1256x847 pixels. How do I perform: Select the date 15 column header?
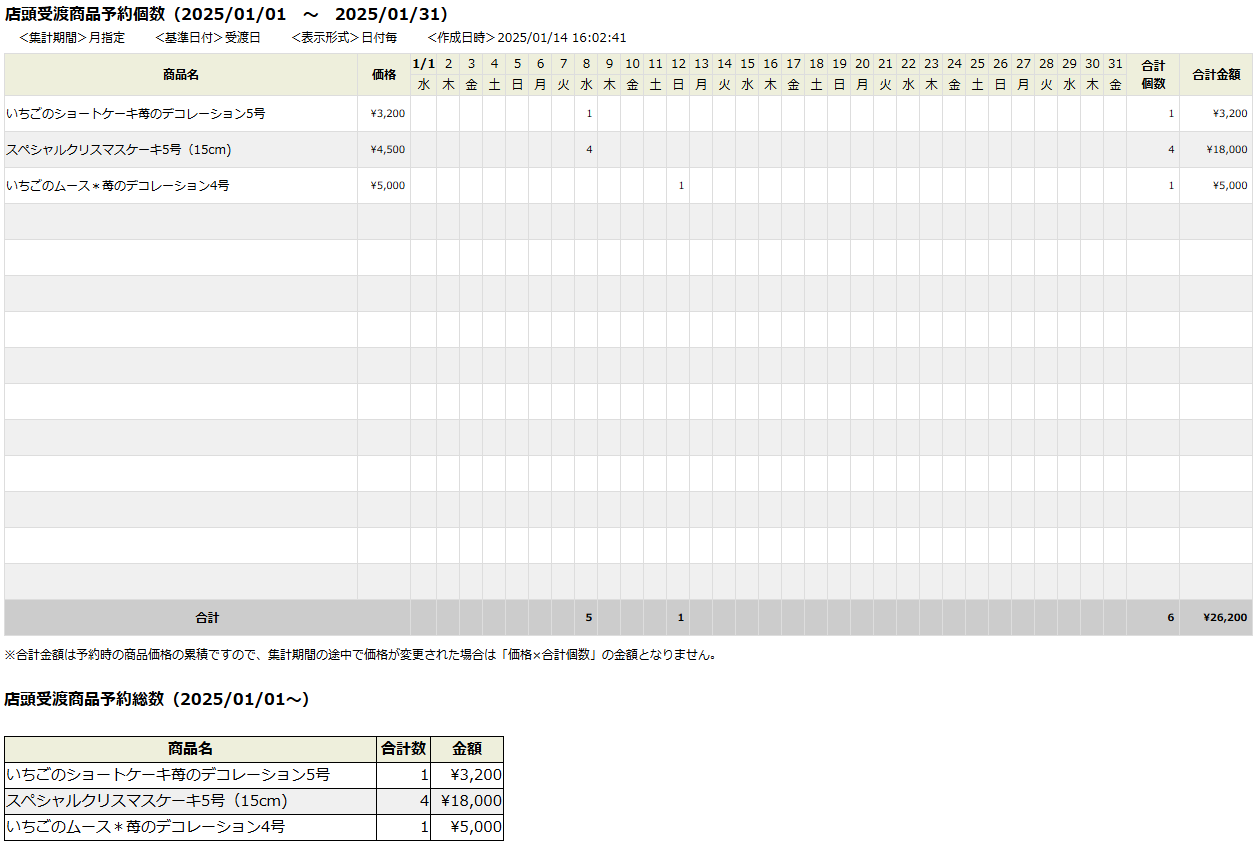pyautogui.click(x=747, y=65)
